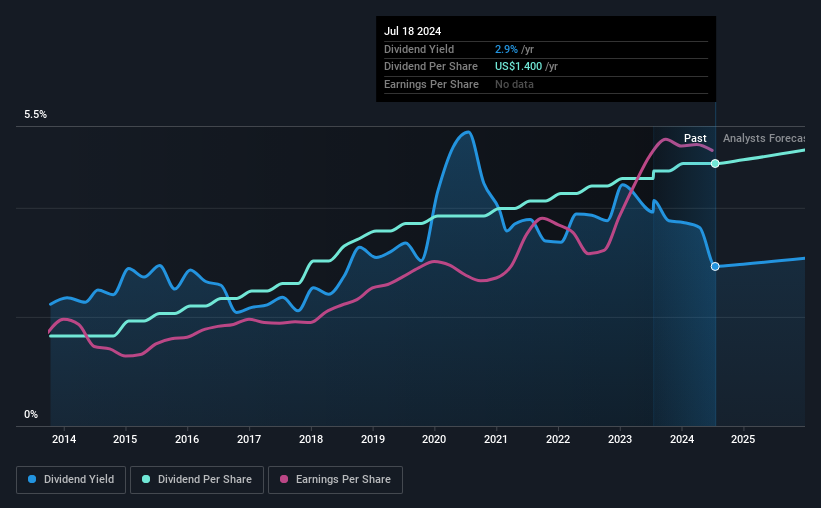Click the 0% y-axis label
Image resolution: width=821 pixels, height=508 pixels.
coord(31,414)
